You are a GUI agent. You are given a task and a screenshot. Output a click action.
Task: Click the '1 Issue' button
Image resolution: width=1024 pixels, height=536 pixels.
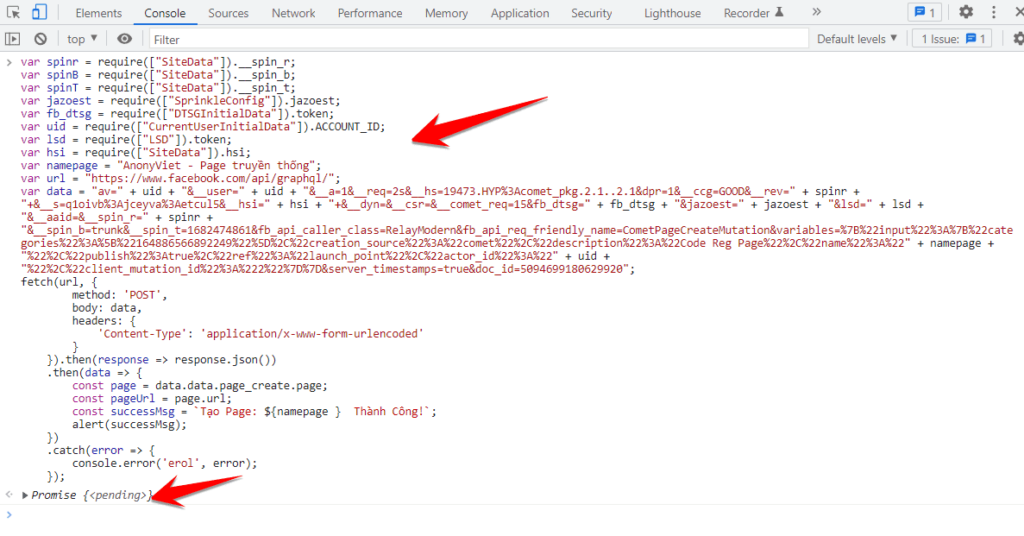pyautogui.click(x=954, y=39)
